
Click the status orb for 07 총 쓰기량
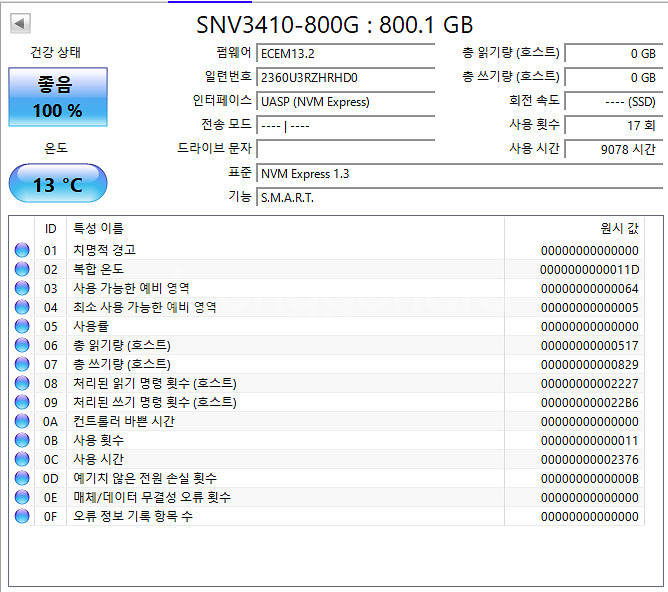(22, 364)
